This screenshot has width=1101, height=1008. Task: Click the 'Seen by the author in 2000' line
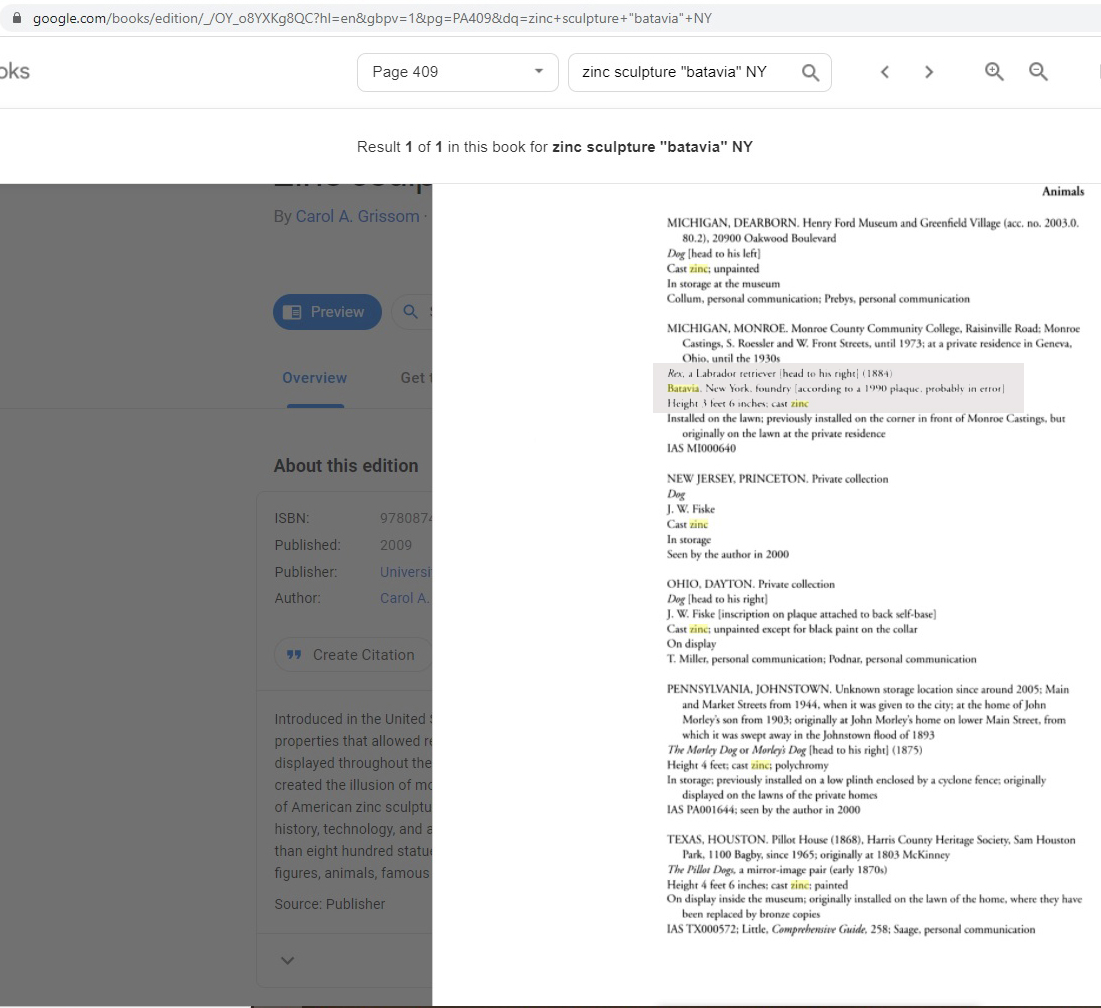[728, 555]
